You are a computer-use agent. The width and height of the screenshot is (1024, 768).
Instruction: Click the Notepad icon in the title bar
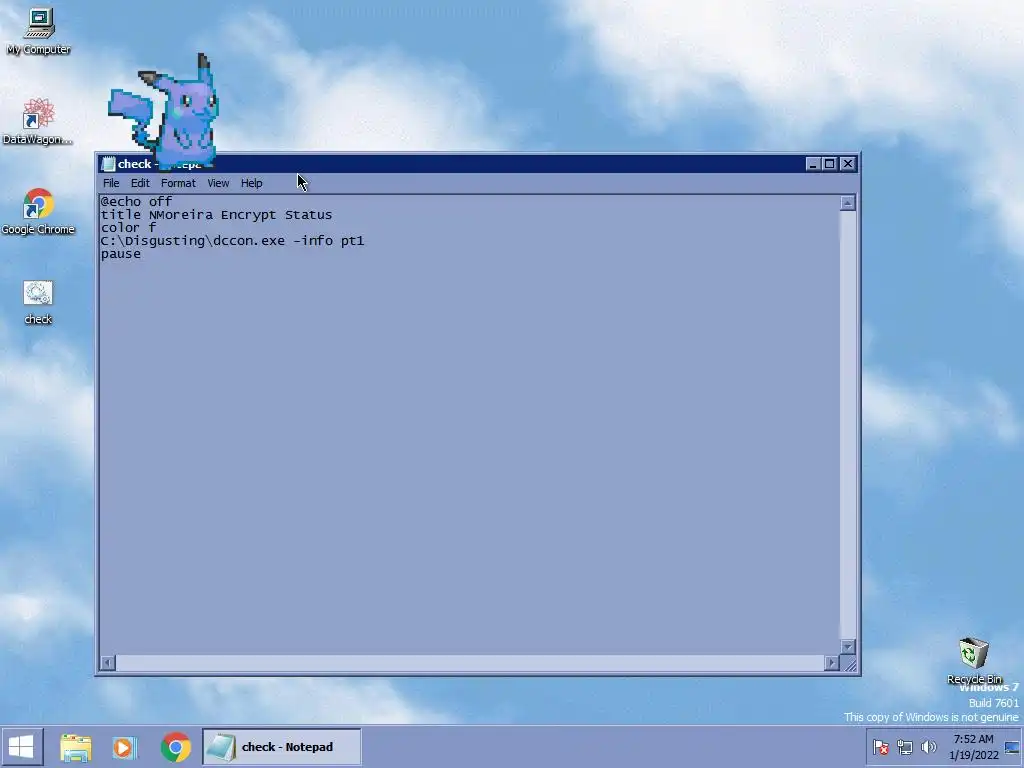(108, 164)
